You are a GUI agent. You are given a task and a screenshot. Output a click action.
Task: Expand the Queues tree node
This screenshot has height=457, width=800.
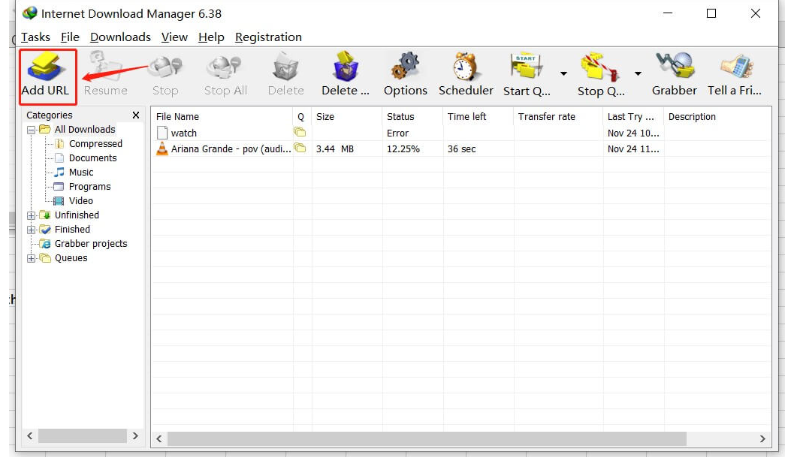click(x=31, y=258)
